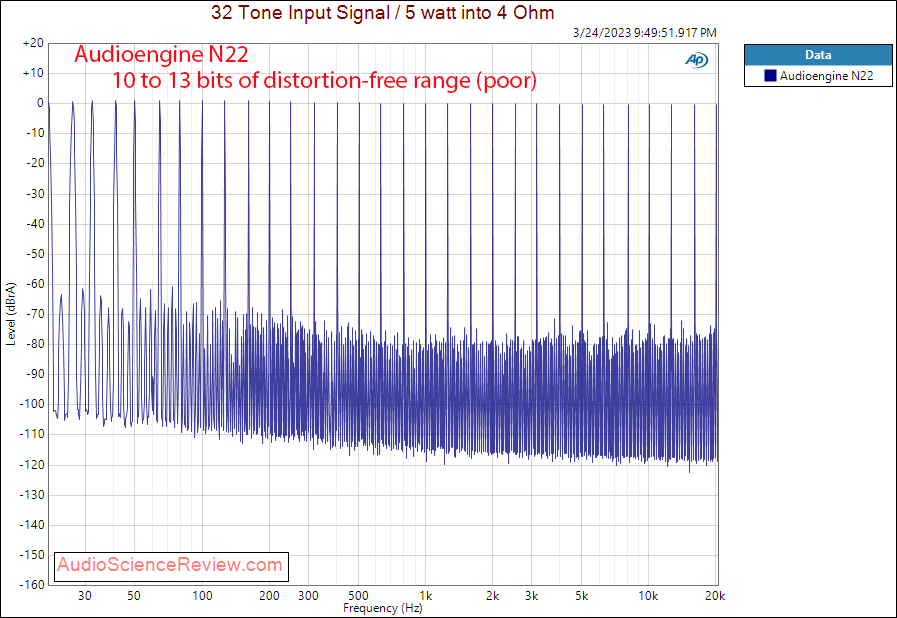Click the 50 Hz frequency axis tick label
The image size is (897, 618).
pyautogui.click(x=134, y=596)
